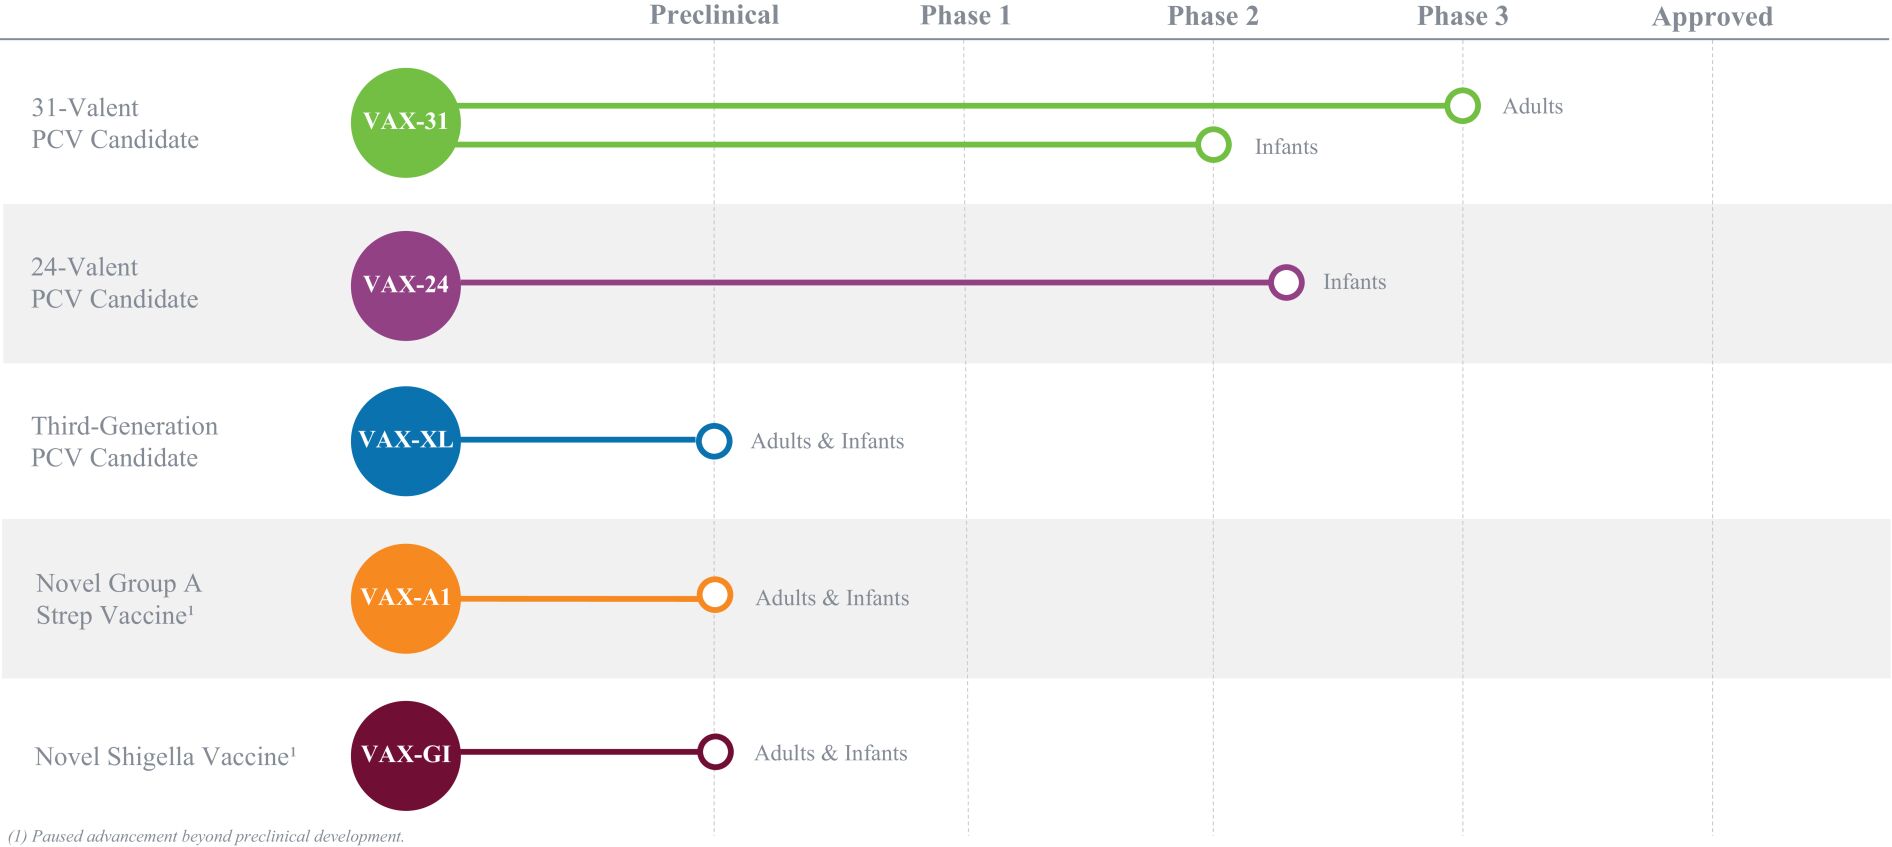Click the Novel Shigella Vaccine label
Viewport: 1892px width, 847px height.
[x=165, y=756]
